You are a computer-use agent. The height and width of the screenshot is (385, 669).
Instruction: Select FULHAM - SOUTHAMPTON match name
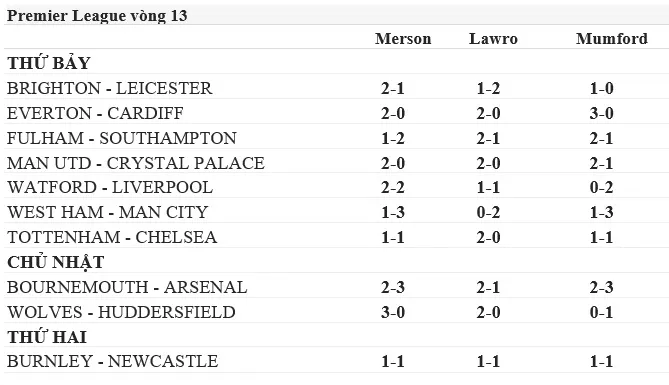(x=122, y=138)
